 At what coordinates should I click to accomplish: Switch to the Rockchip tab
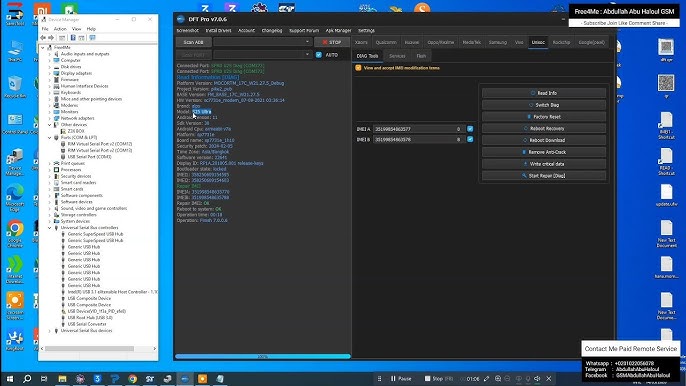561,42
